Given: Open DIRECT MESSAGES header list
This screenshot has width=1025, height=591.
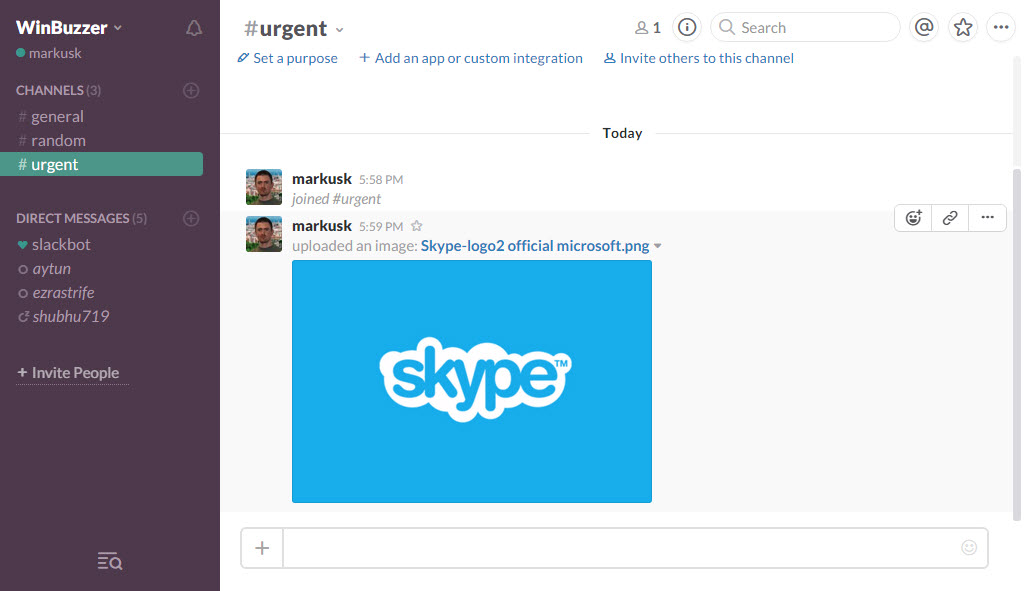Looking at the screenshot, I should tap(82, 218).
